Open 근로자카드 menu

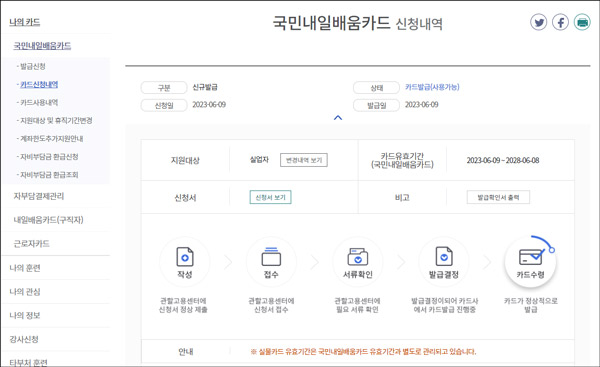coord(31,243)
